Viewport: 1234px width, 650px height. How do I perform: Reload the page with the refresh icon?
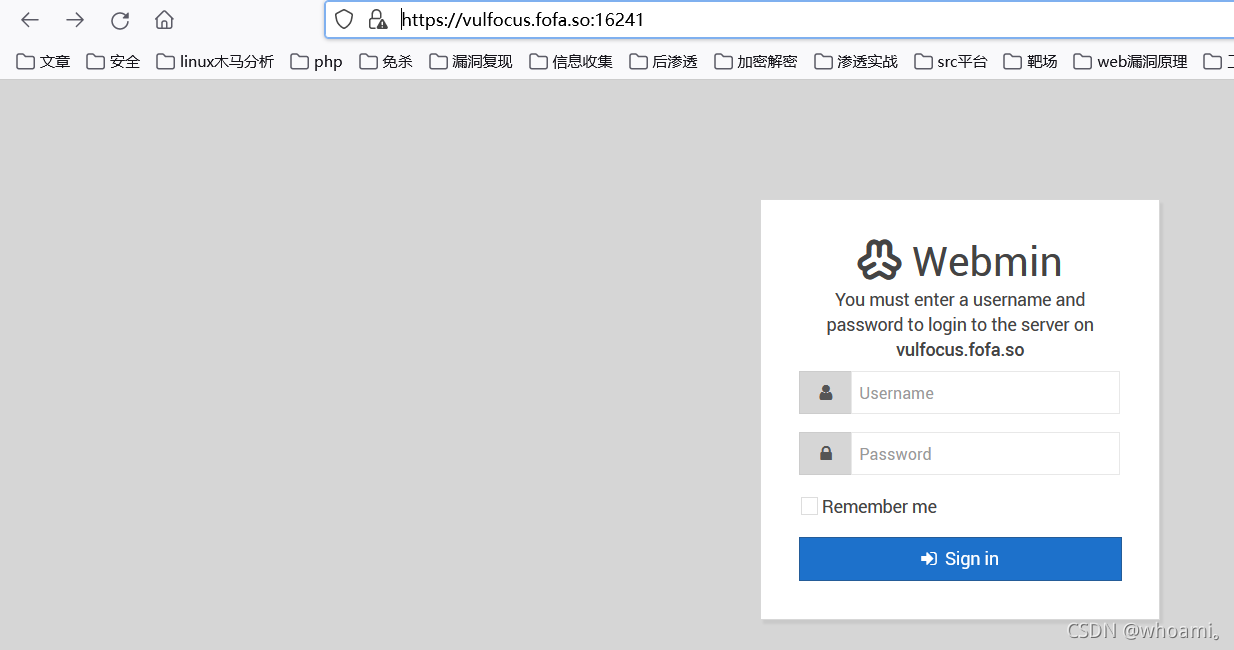(120, 20)
